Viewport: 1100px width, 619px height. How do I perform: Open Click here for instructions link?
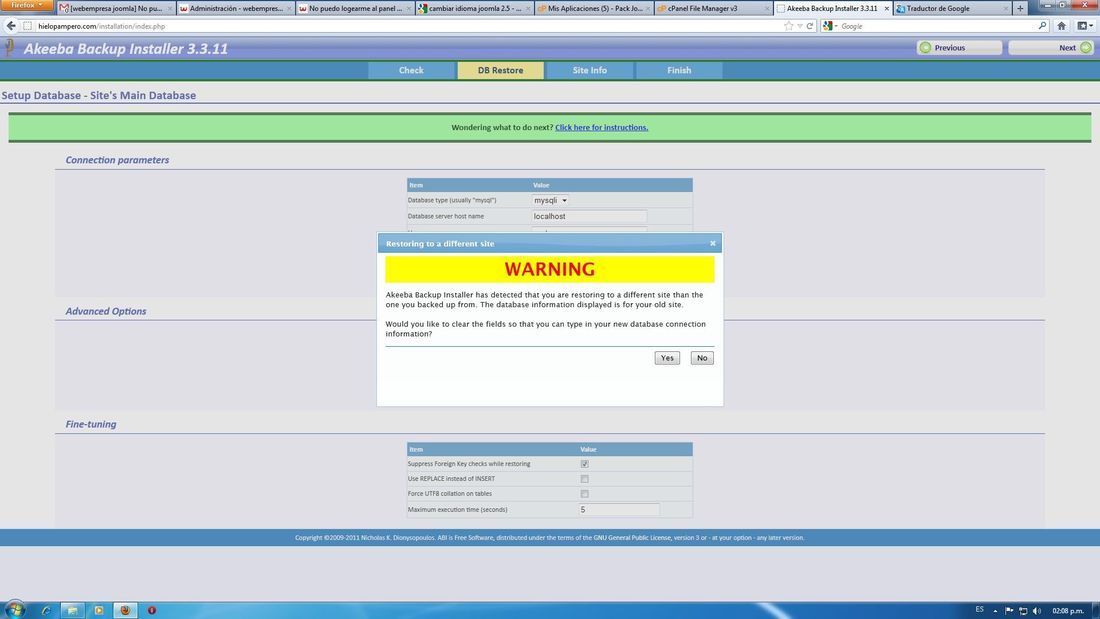[601, 128]
